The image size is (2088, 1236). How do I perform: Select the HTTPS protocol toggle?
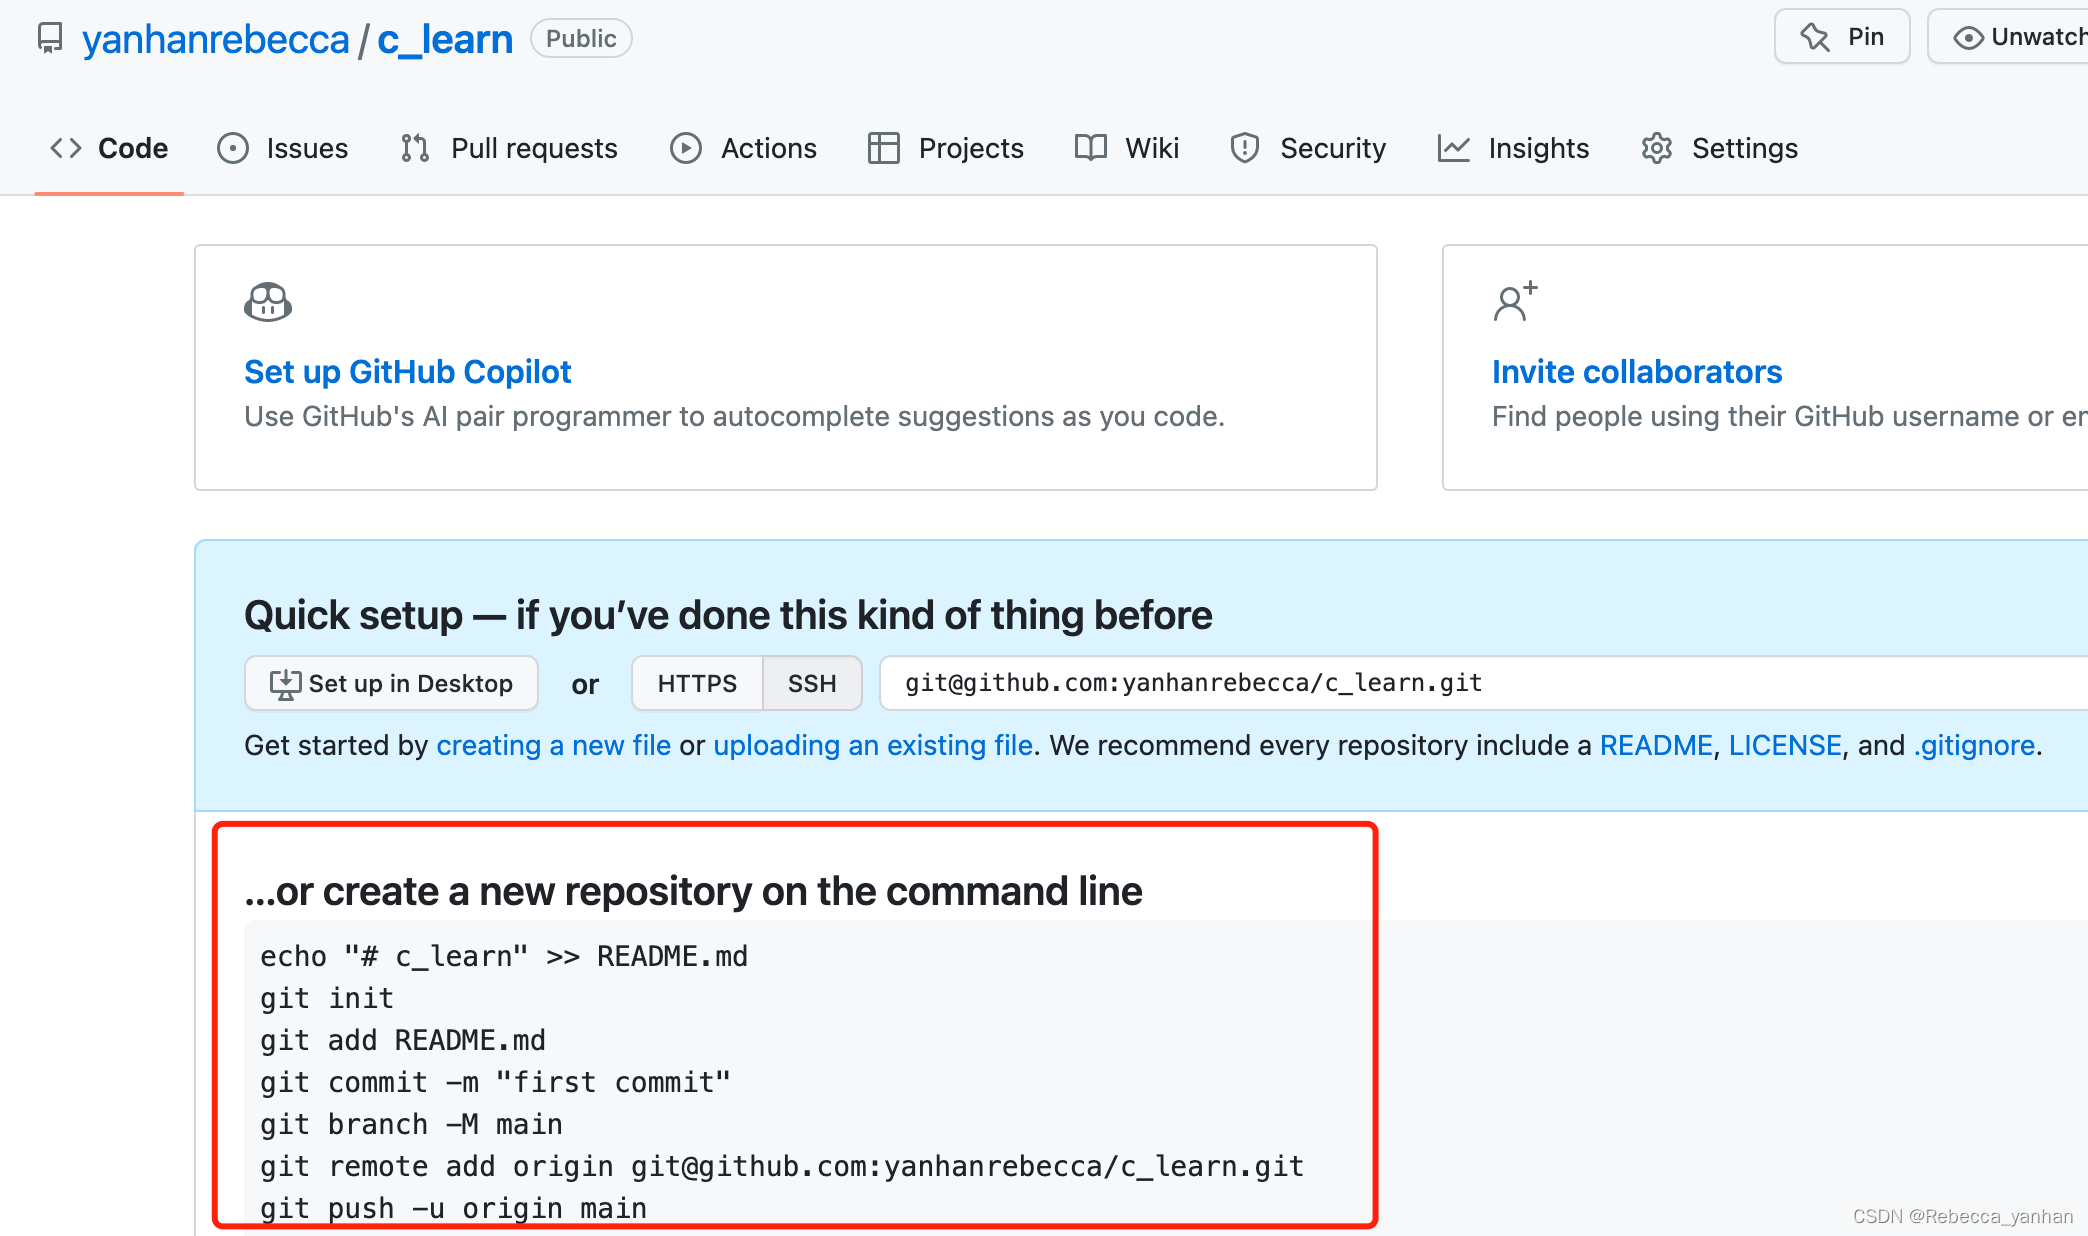[697, 683]
